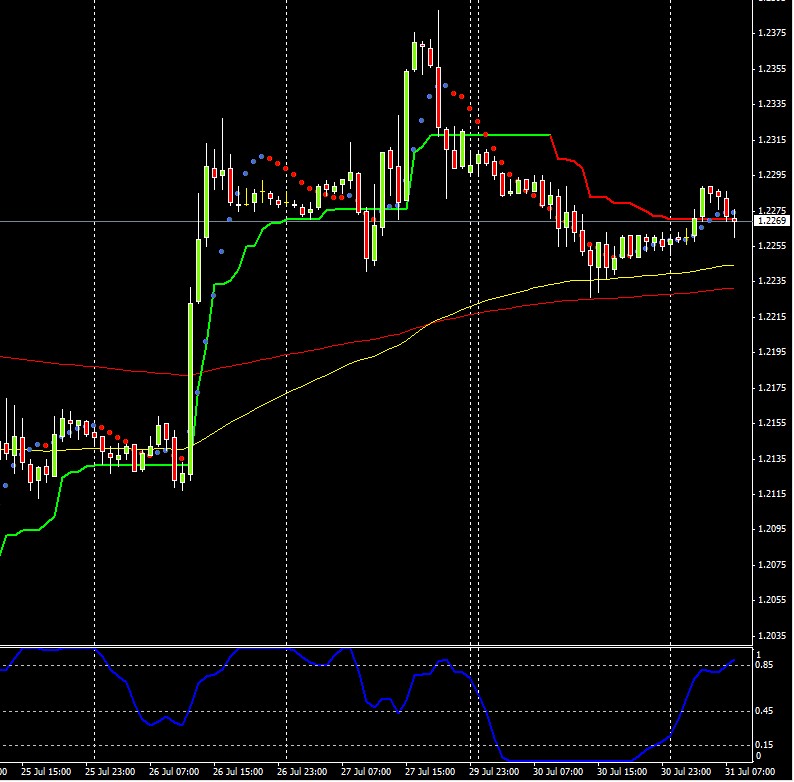Viewport: 794px width, 782px height.
Task: Click the 1.2155 price axis label
Action: point(772,423)
